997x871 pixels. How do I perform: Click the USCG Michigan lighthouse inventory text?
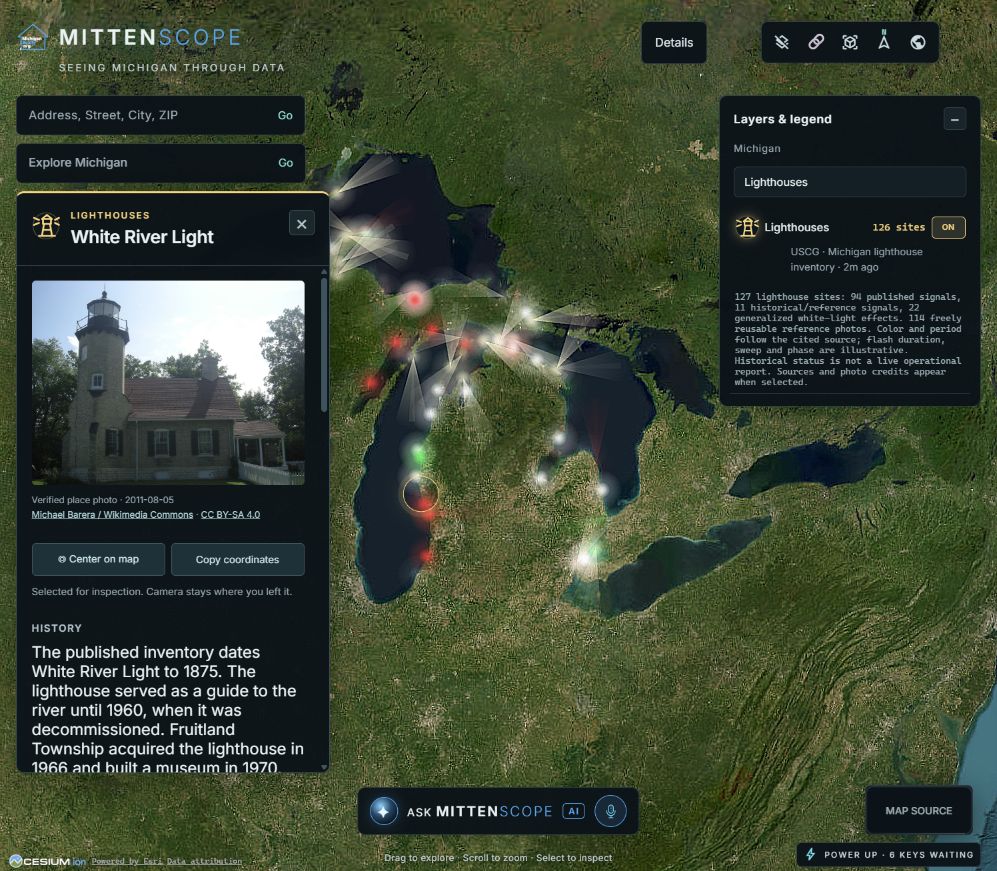[x=856, y=259]
